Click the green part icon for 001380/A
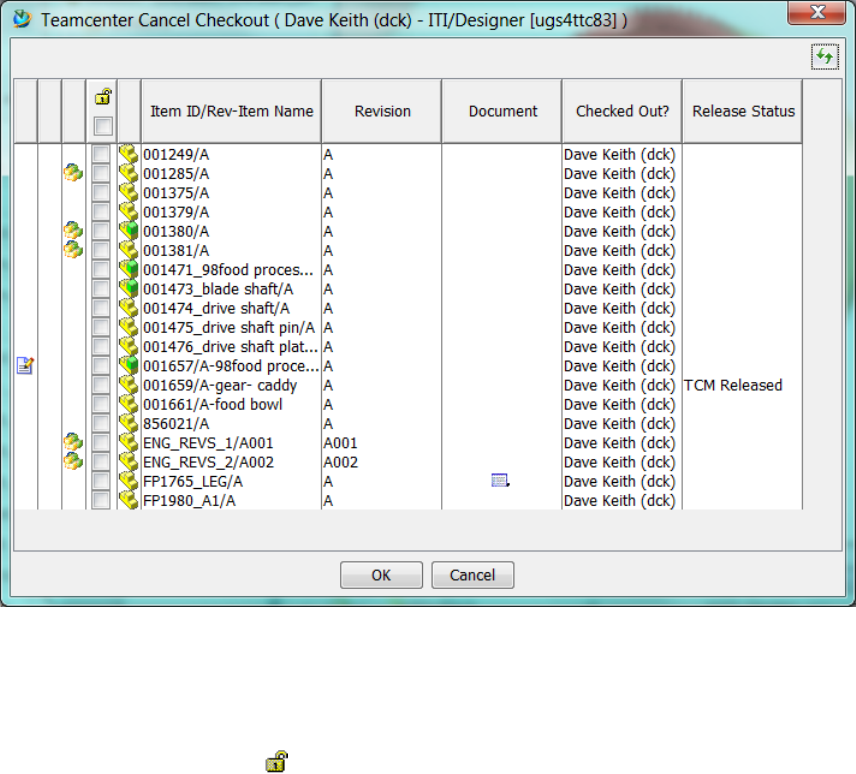Screen dimensions: 856x774 [128, 231]
